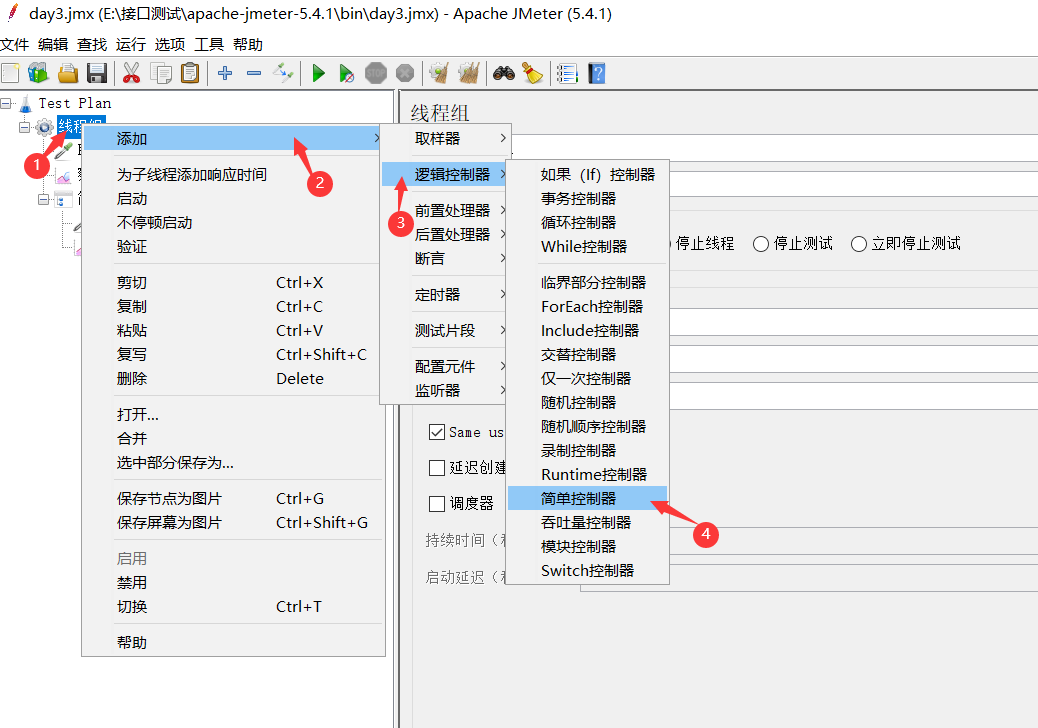Choose 如果 (If) 控制器
This screenshot has height=728, width=1038.
[x=587, y=175]
